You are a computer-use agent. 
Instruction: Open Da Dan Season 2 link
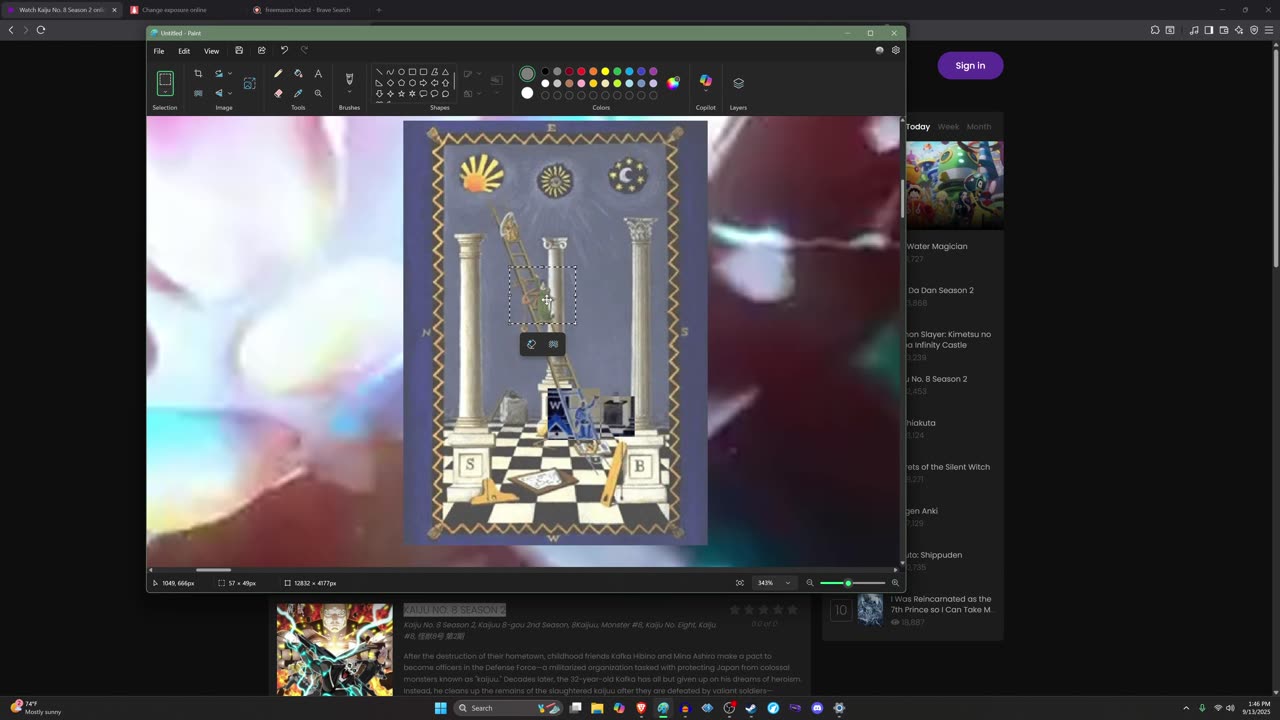(940, 290)
